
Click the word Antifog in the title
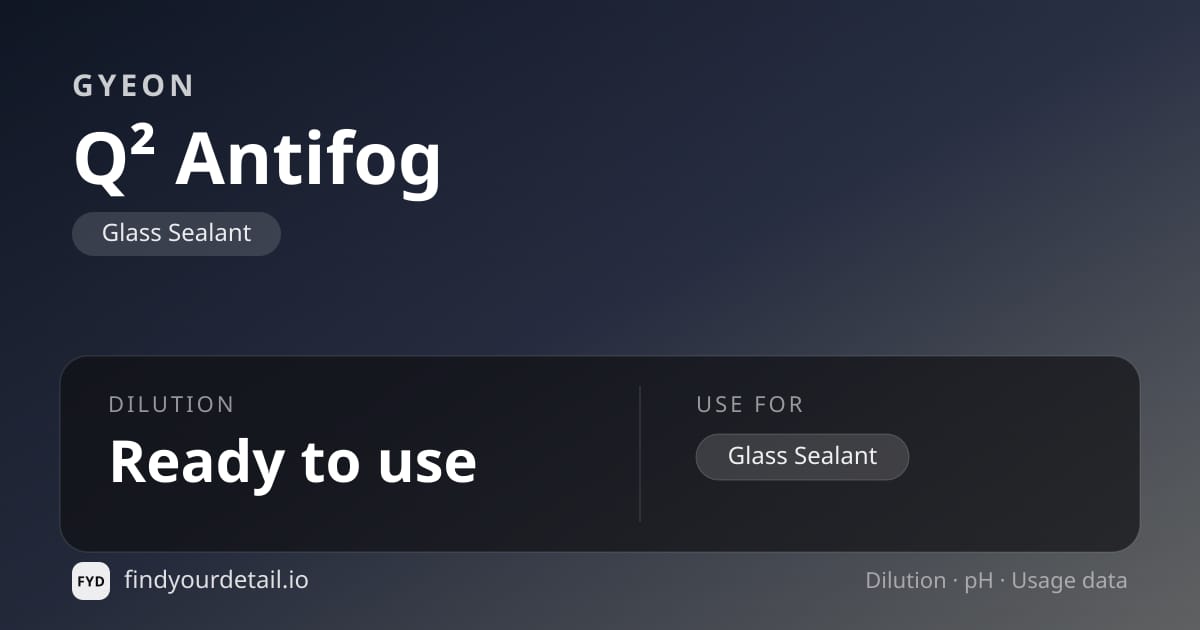tap(308, 160)
